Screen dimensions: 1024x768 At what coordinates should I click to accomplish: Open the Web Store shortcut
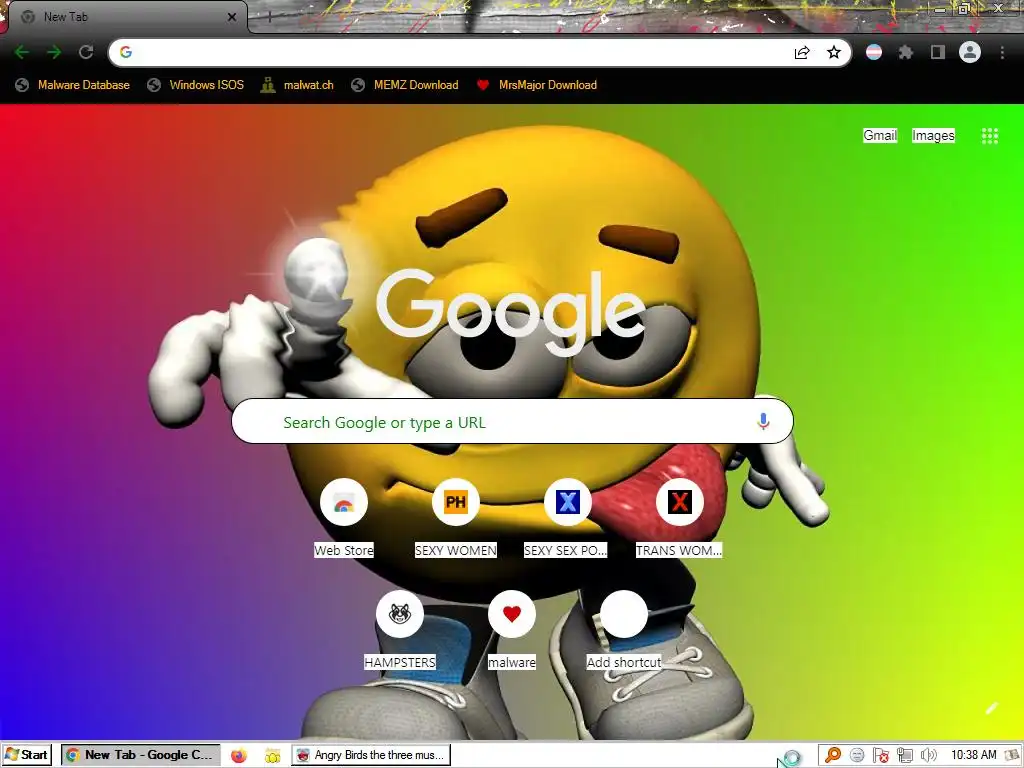pos(344,518)
